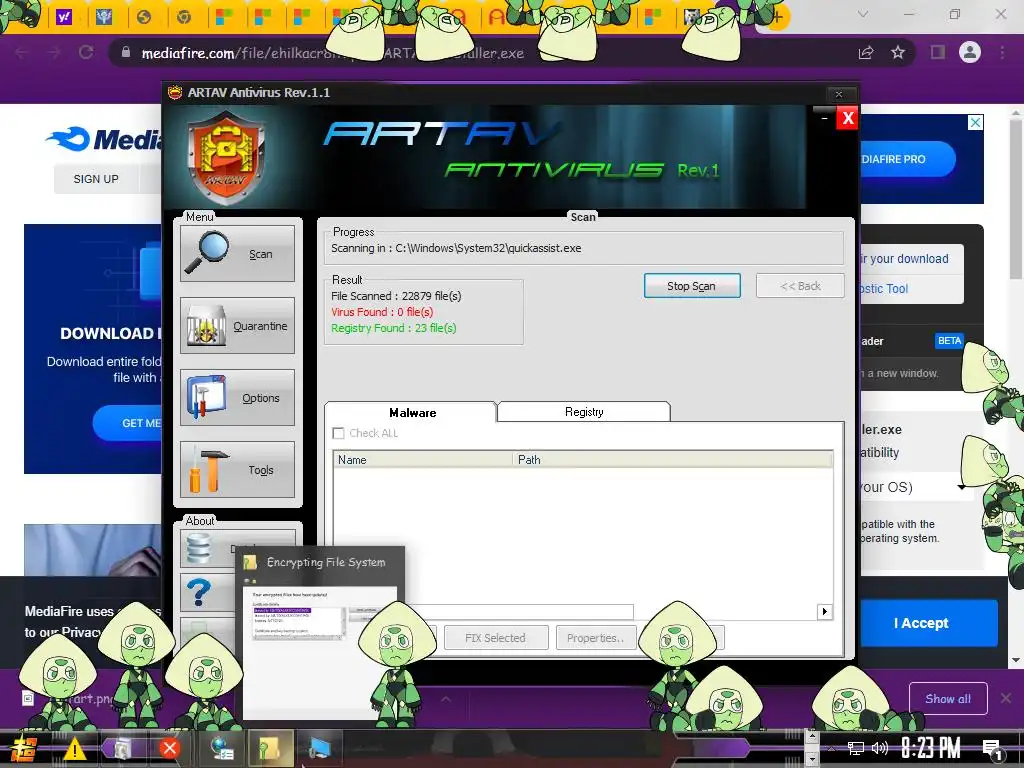Open the your OS dropdown arrow
Image resolution: width=1024 pixels, height=768 pixels.
(961, 487)
